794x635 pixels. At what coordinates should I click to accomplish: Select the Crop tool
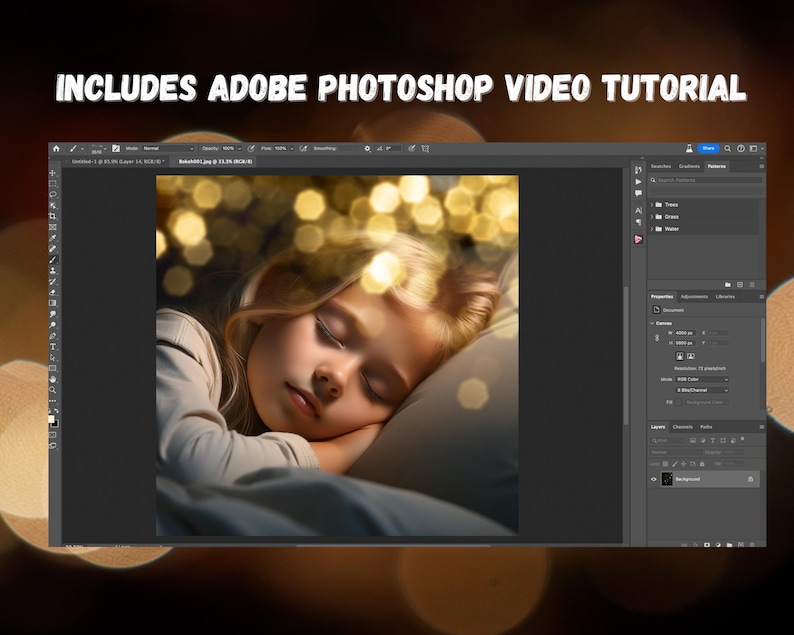tap(53, 216)
